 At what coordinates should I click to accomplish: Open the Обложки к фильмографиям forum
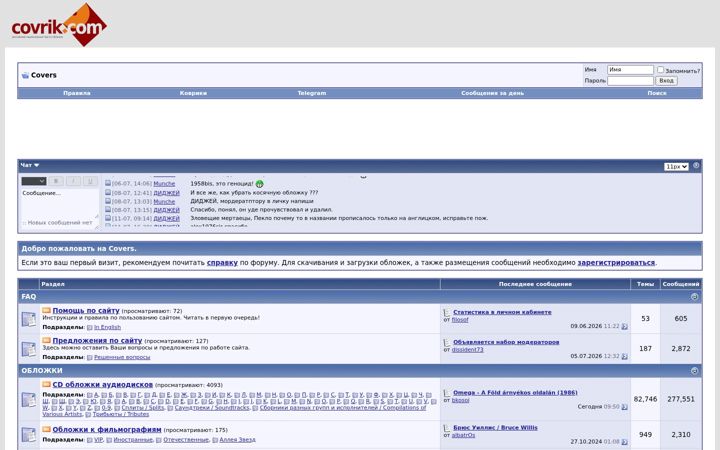coord(107,430)
